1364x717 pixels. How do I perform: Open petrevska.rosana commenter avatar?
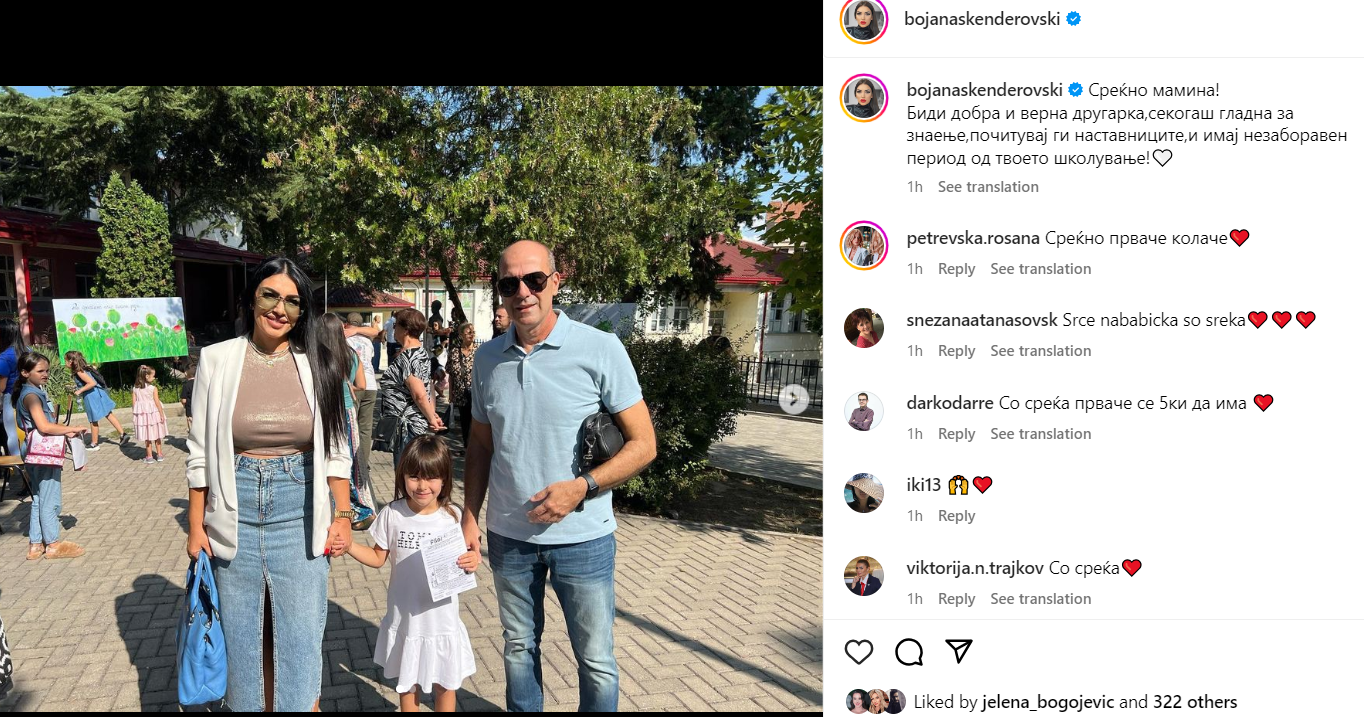coord(864,245)
